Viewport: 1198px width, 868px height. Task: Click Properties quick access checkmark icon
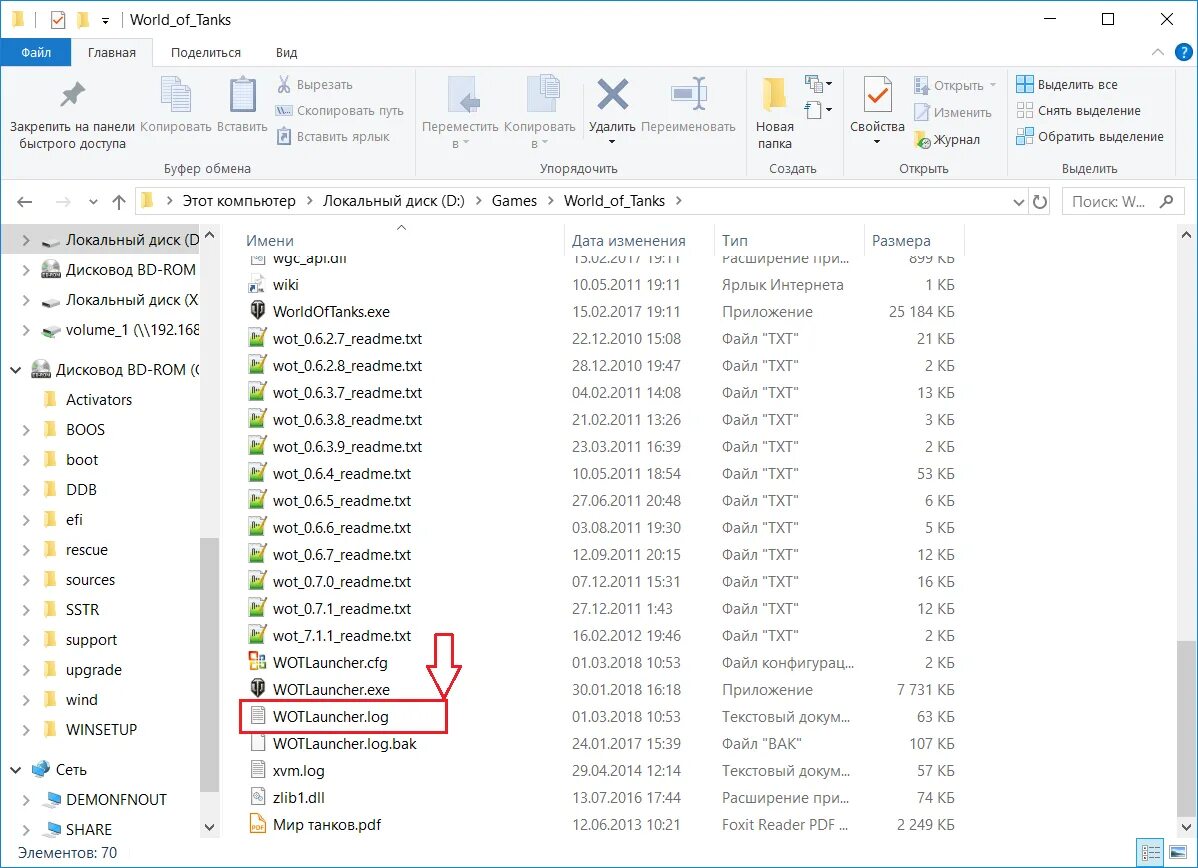tap(58, 20)
